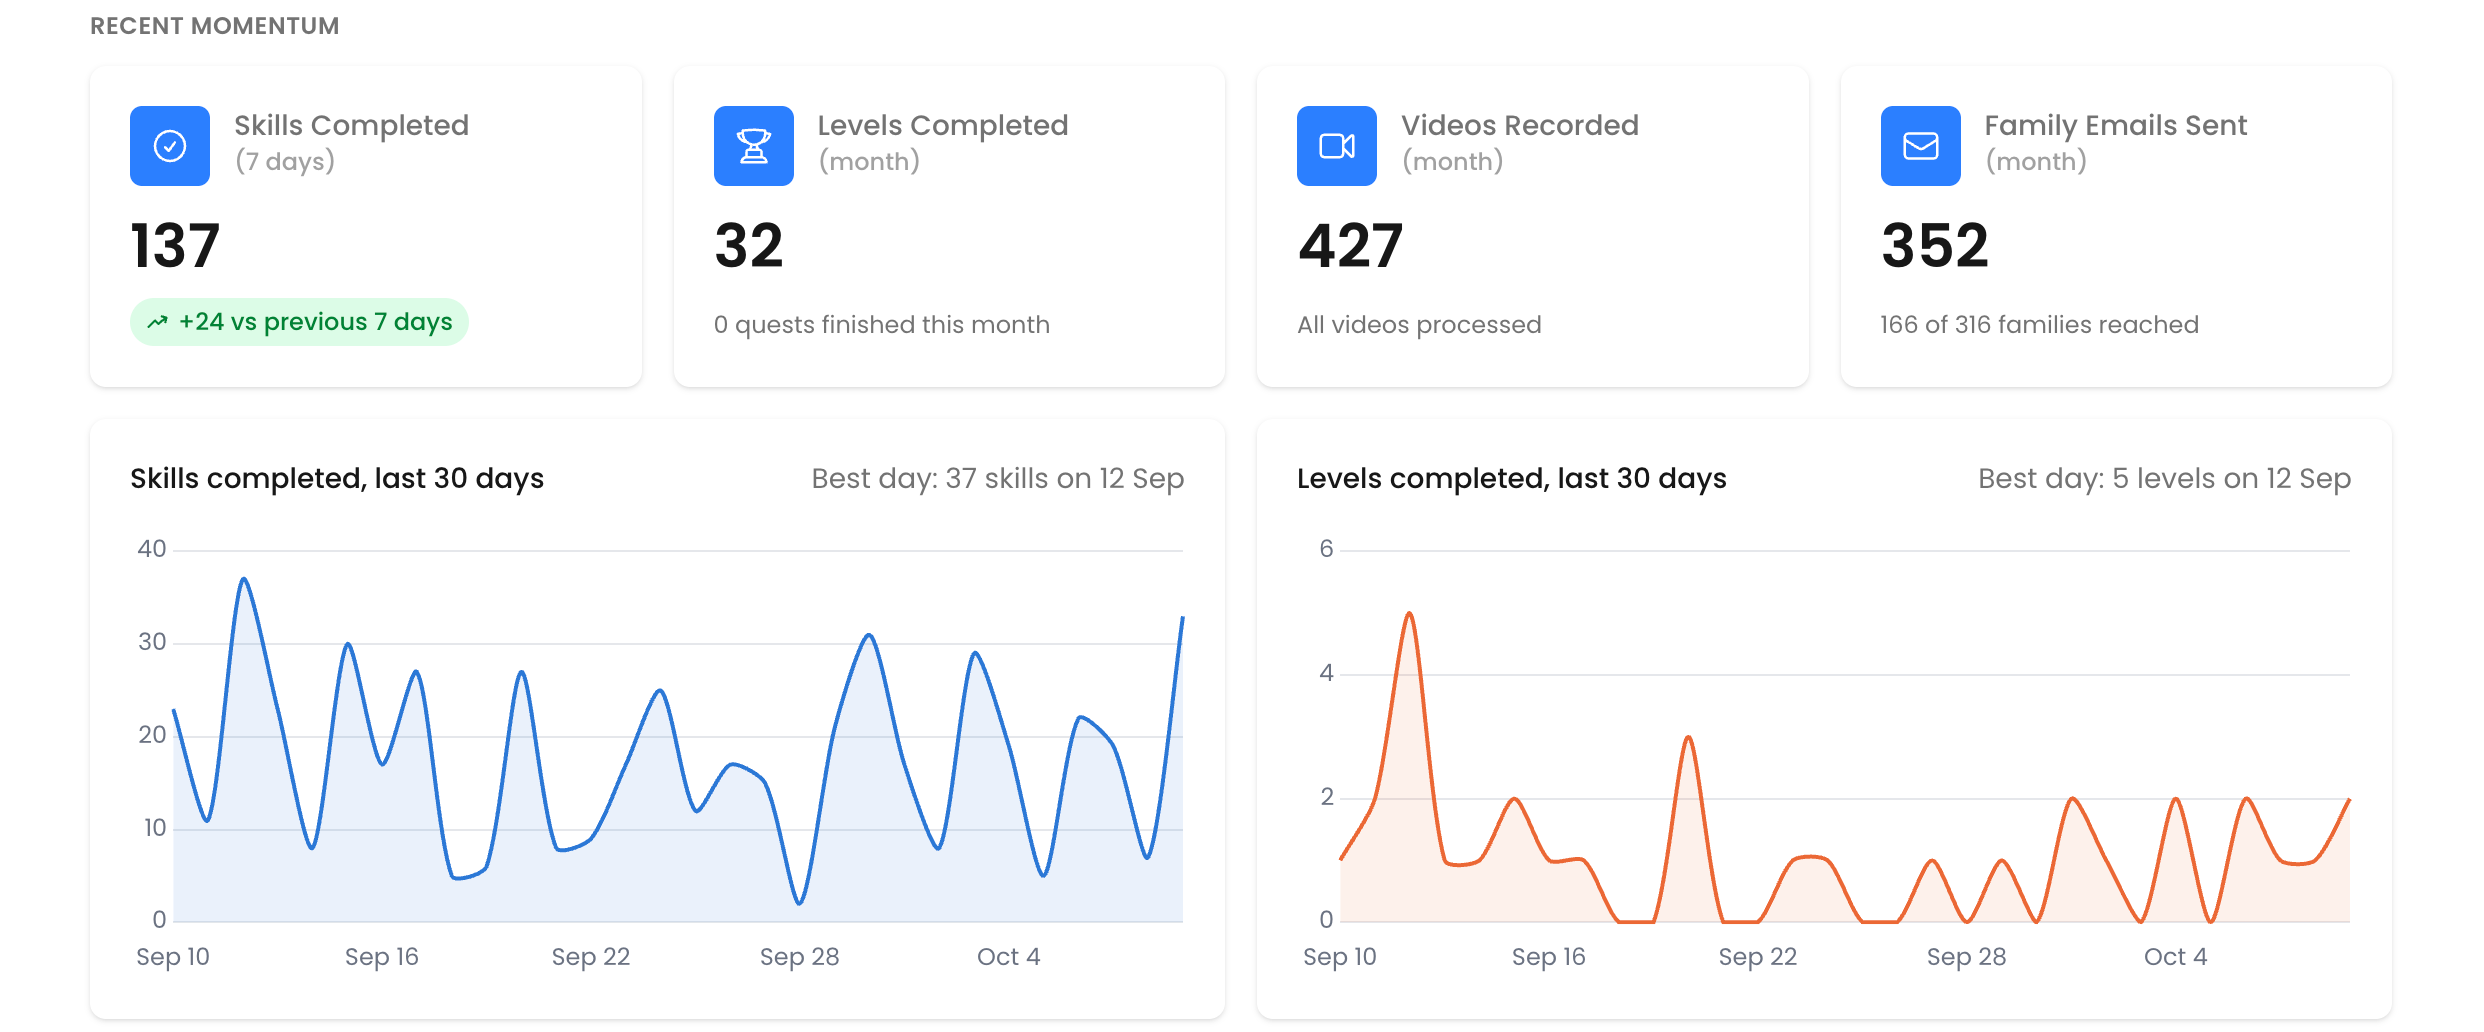Click the trending-up arrow in green badge
Image resolution: width=2484 pixels, height=1032 pixels.
tap(157, 322)
